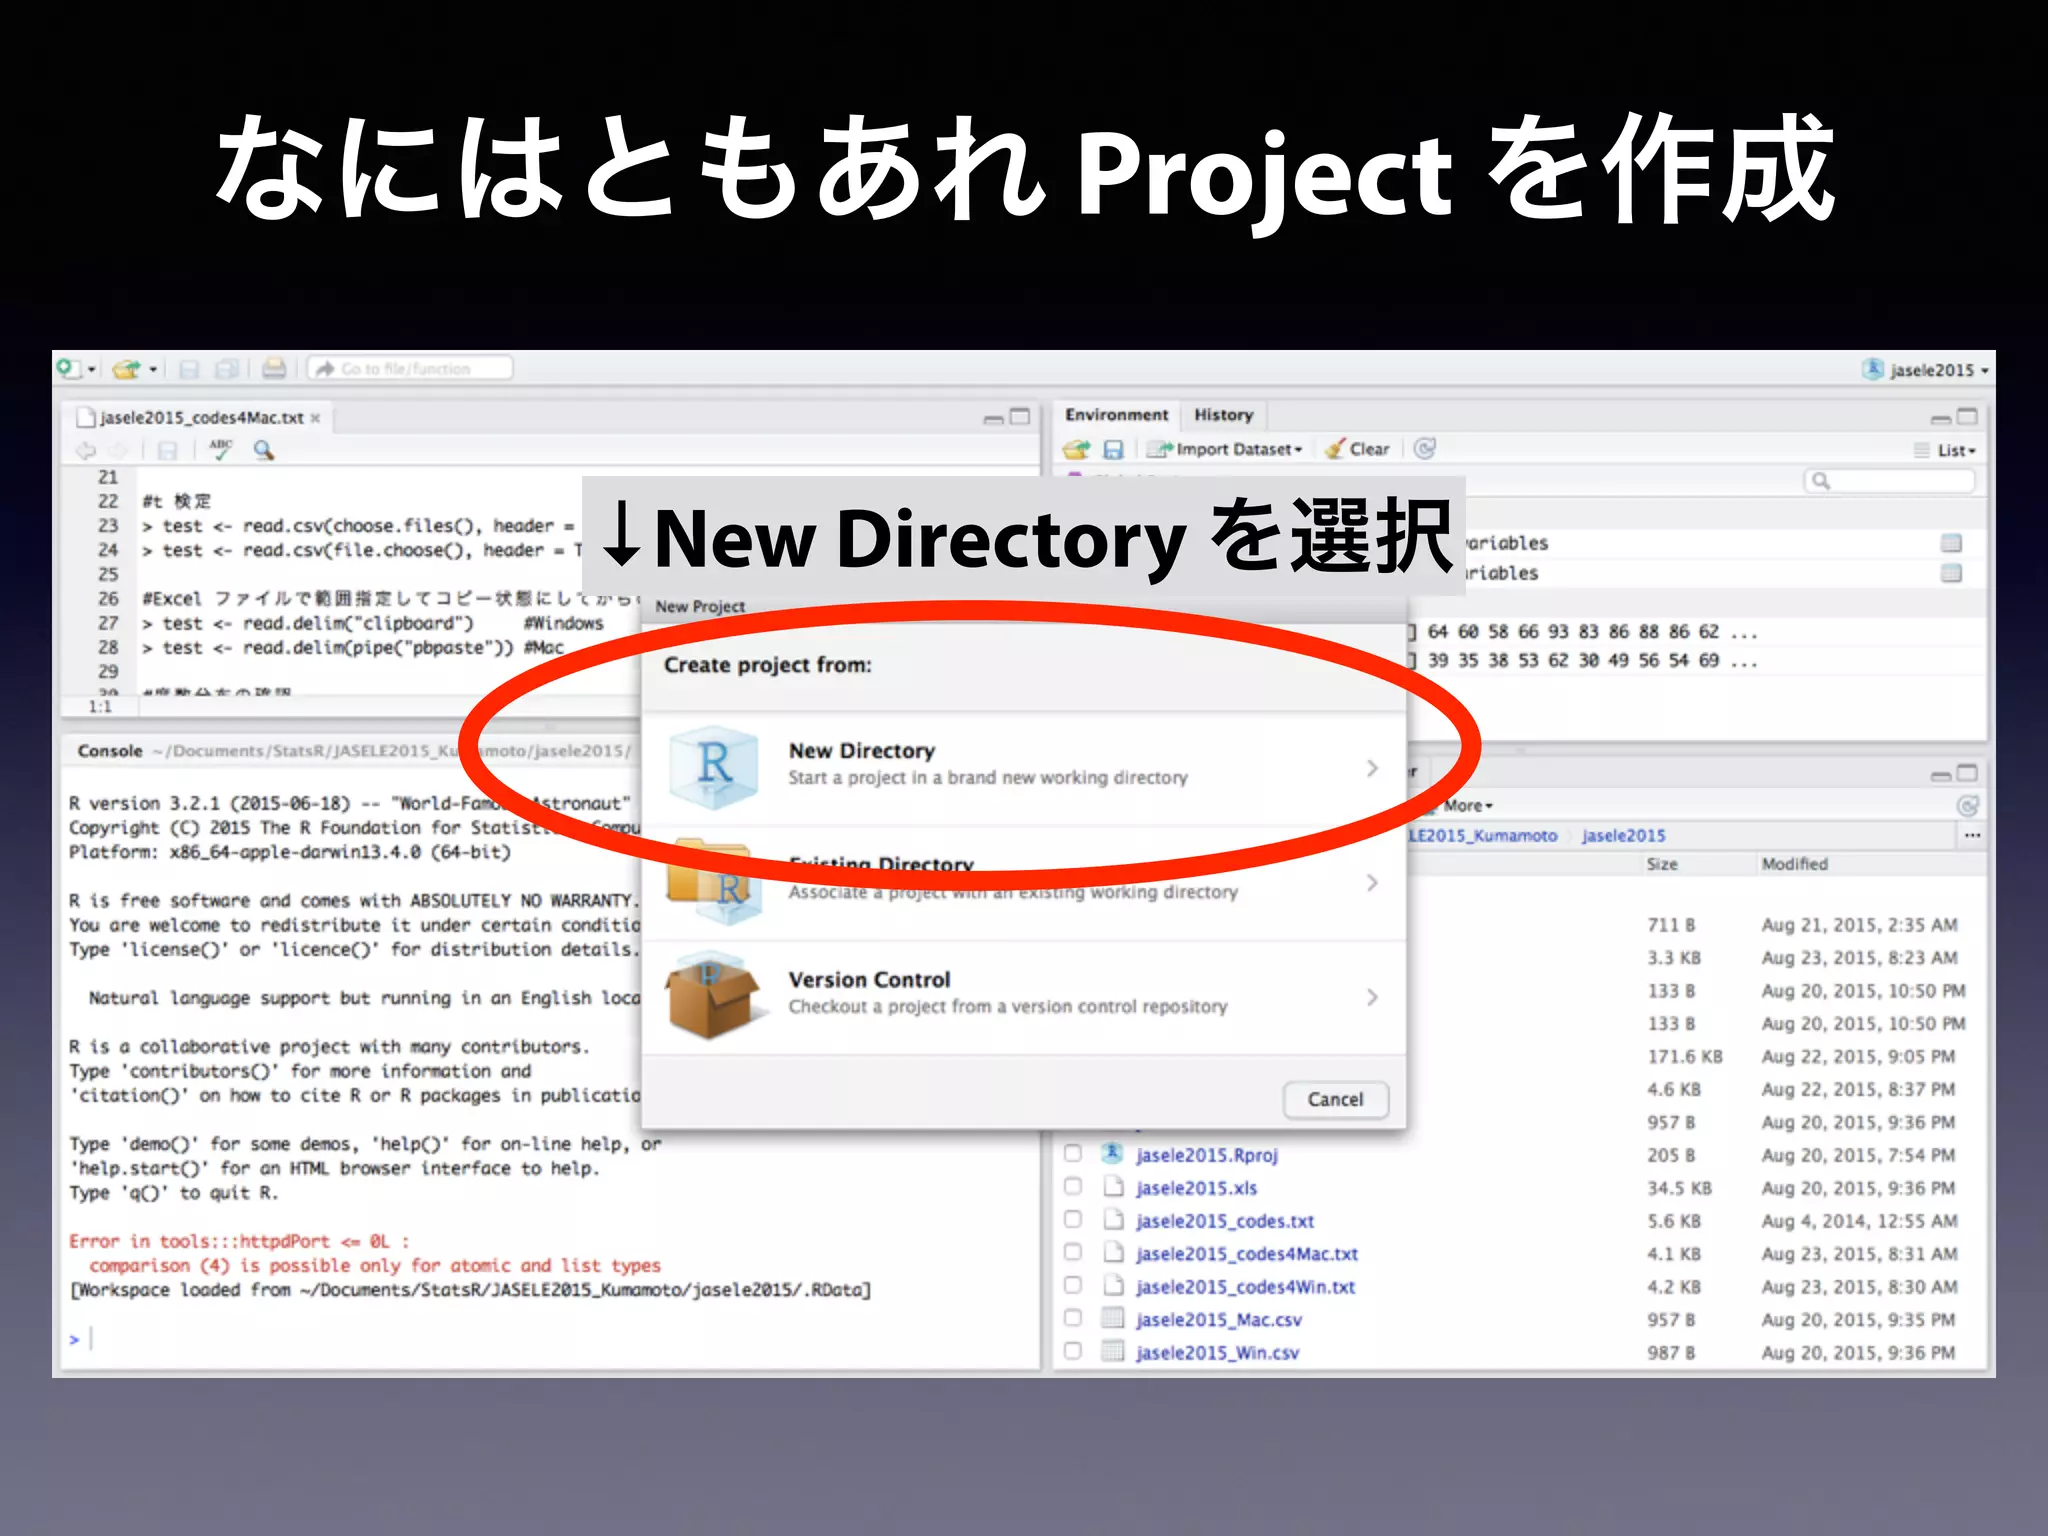
Task: Click the jasele2015 breadcrumb folder link
Action: pos(1623,836)
